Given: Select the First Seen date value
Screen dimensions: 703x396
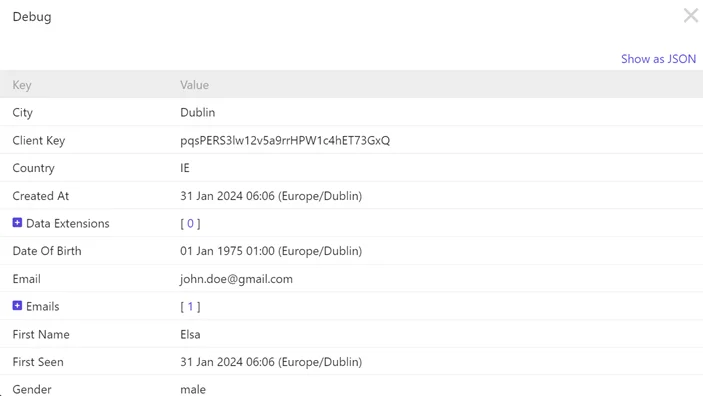Looking at the screenshot, I should (x=271, y=362).
